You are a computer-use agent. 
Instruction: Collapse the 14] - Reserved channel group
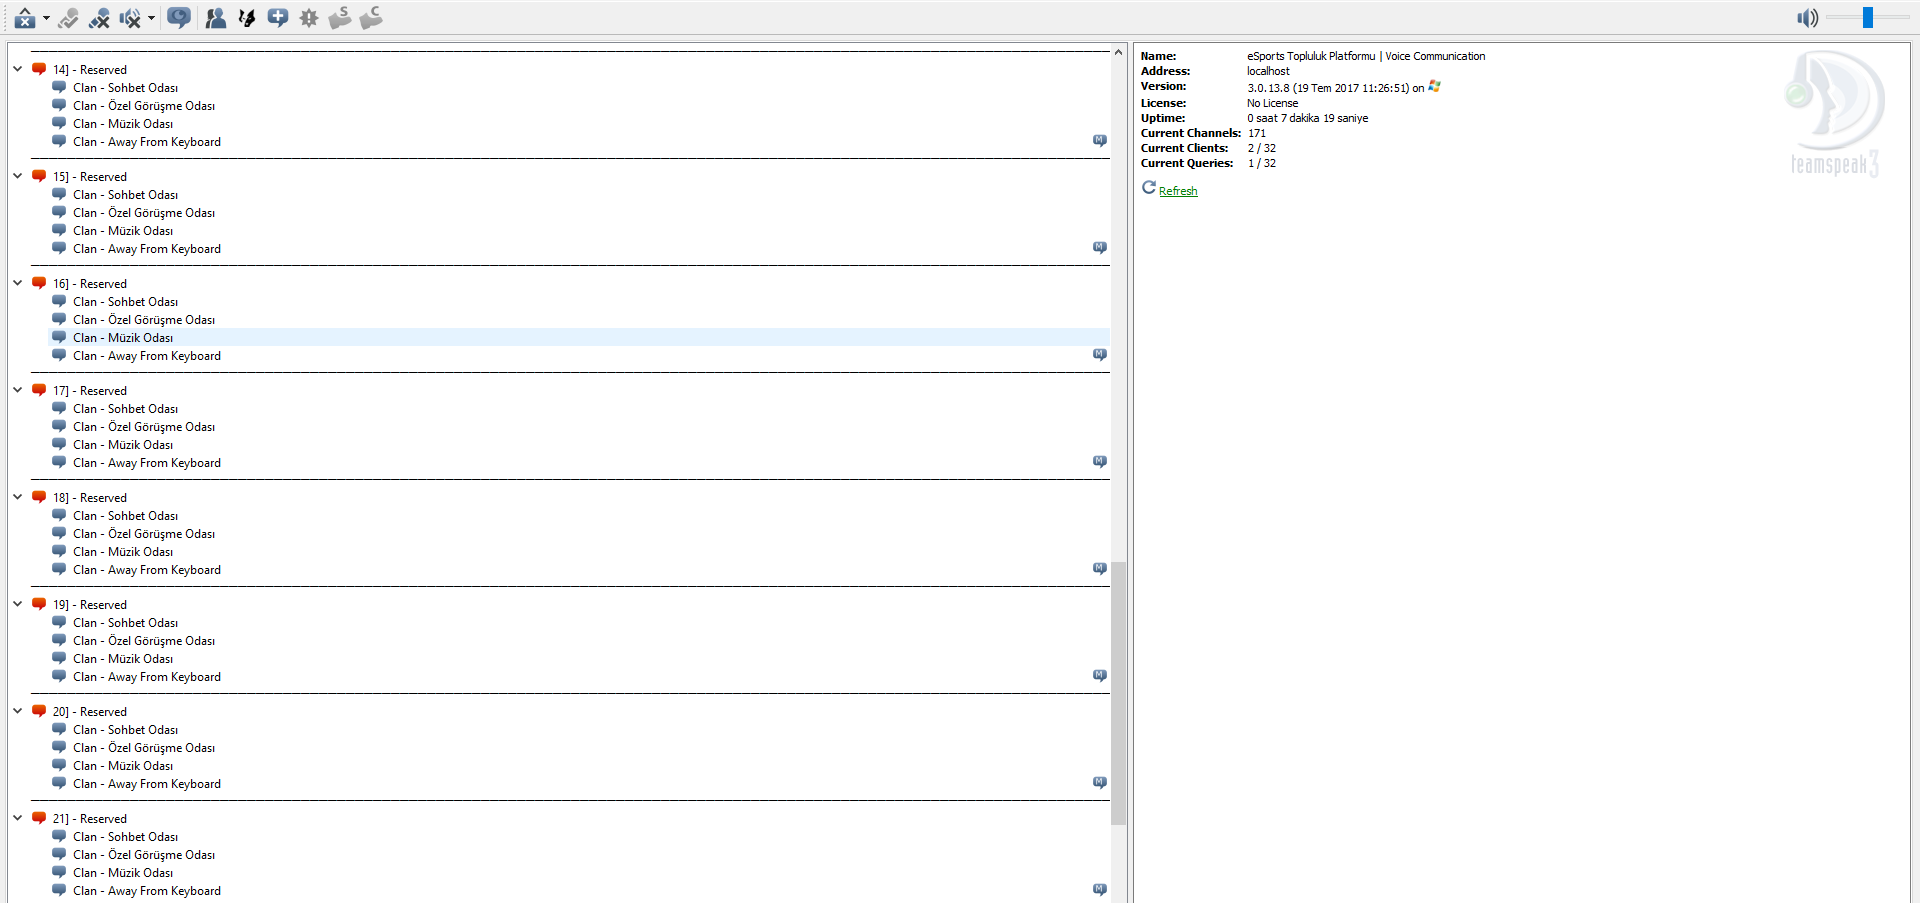click(17, 69)
